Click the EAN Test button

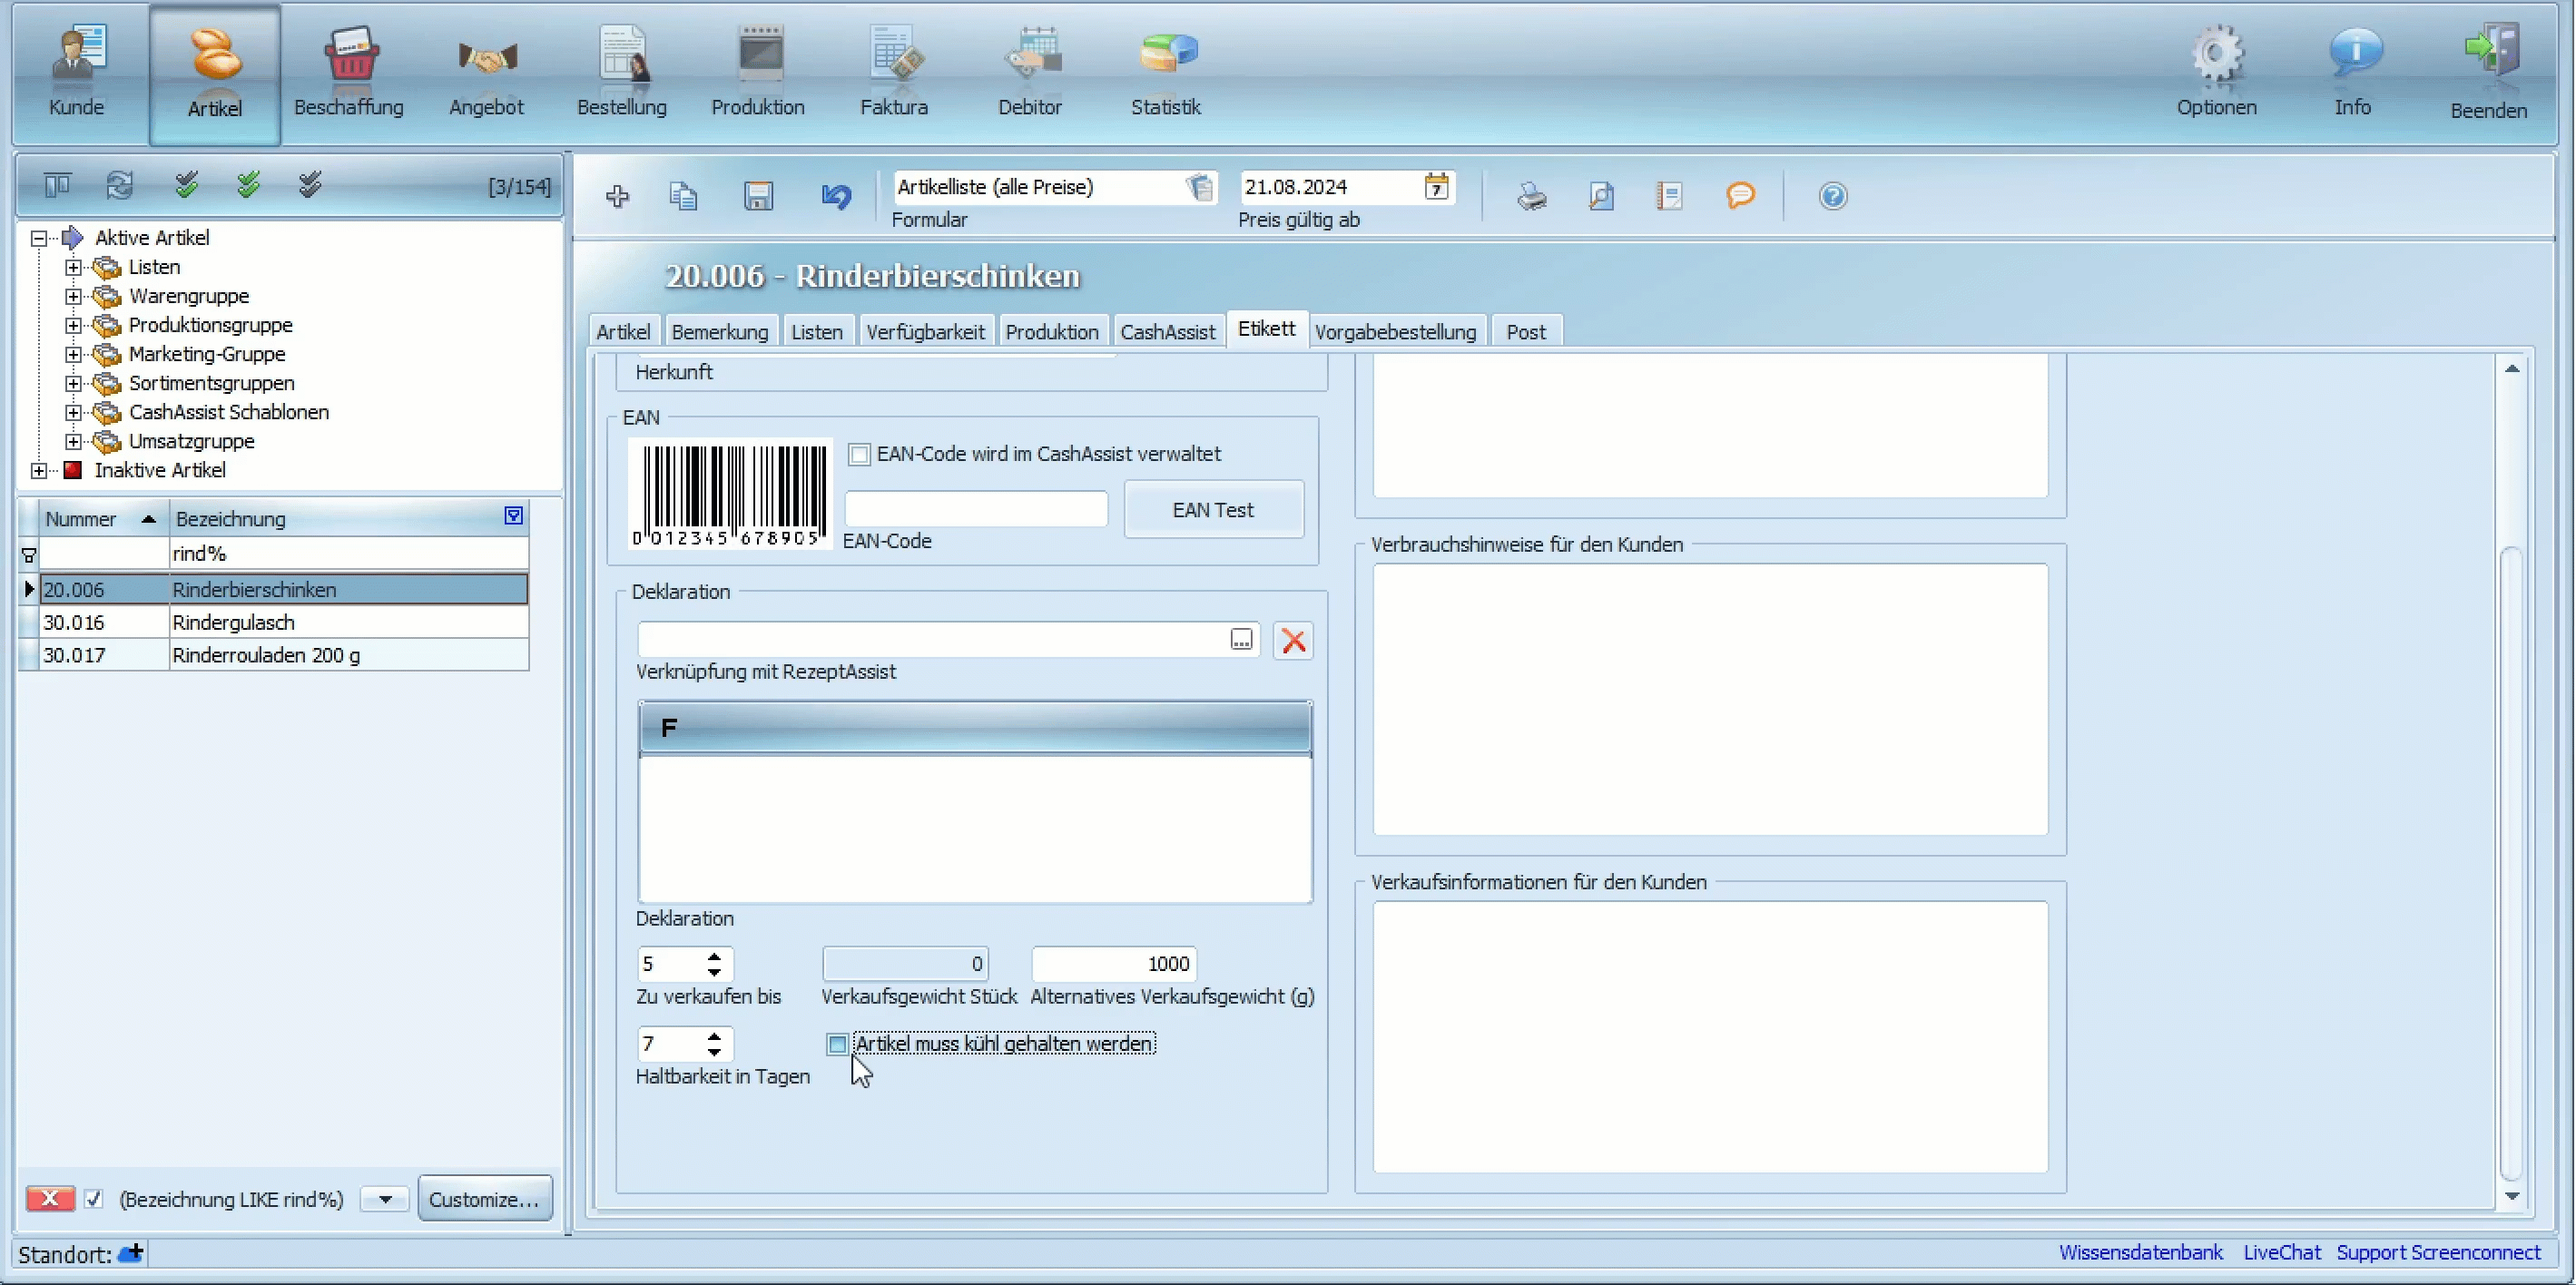(x=1213, y=509)
